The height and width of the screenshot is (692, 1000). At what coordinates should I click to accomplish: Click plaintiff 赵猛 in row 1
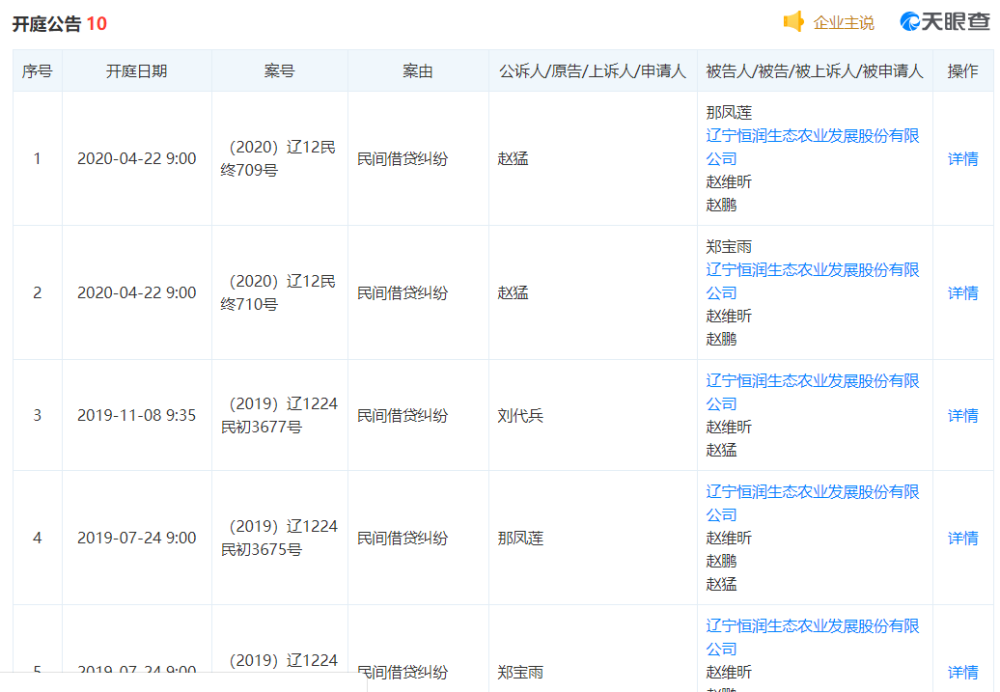point(513,159)
